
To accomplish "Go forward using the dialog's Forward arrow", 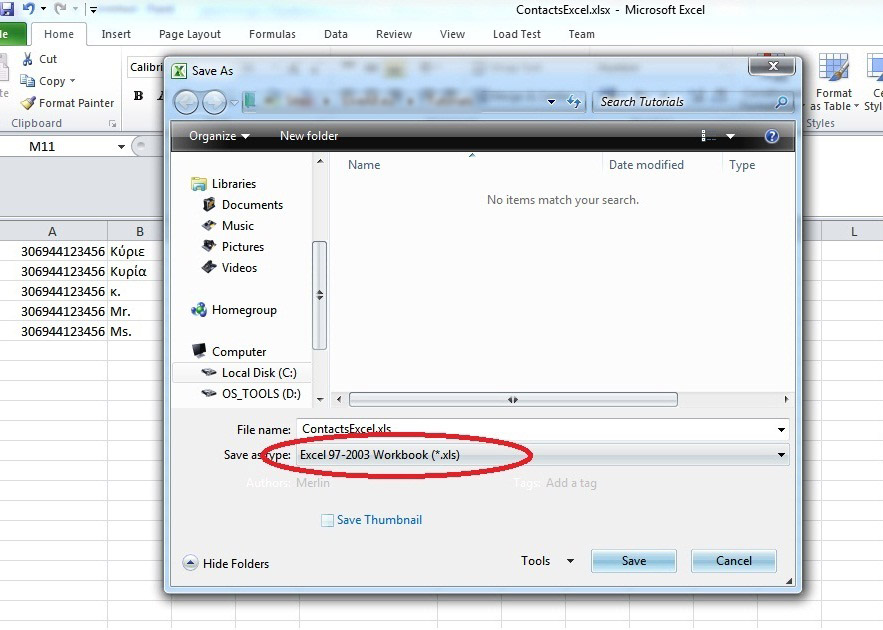I will [214, 102].
